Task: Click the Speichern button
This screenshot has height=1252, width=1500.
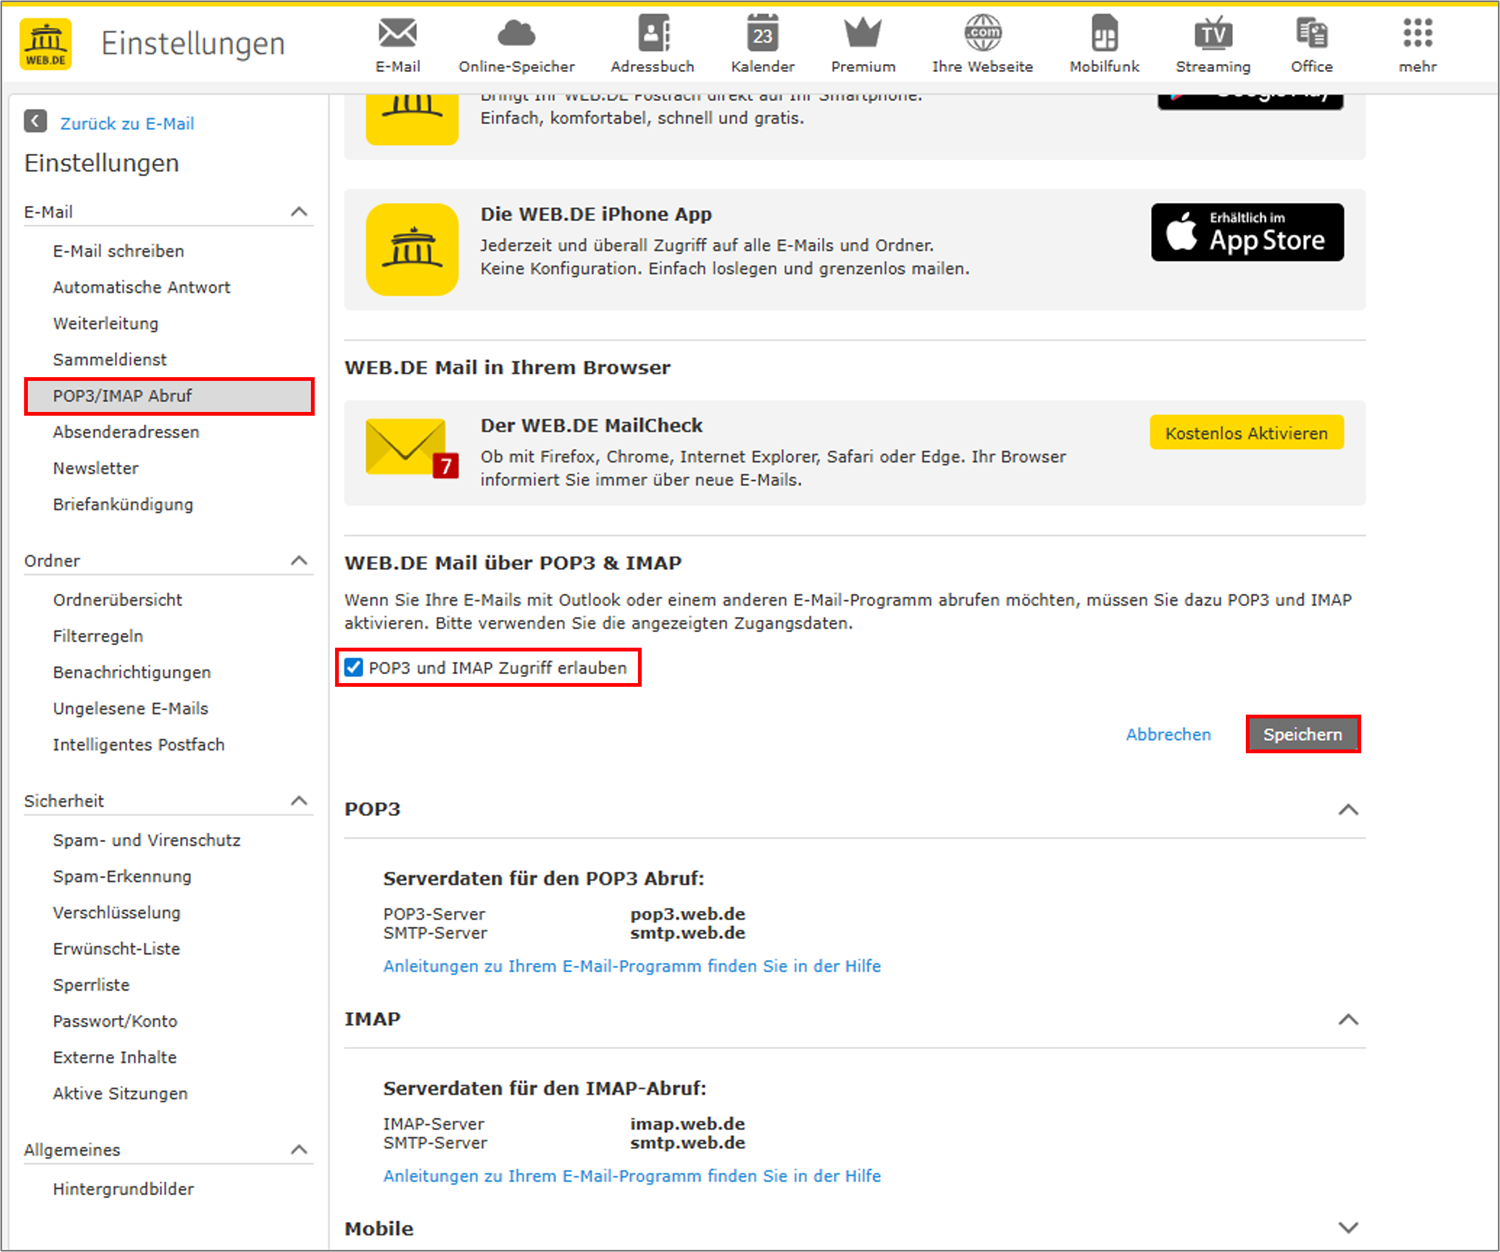Action: pyautogui.click(x=1302, y=735)
